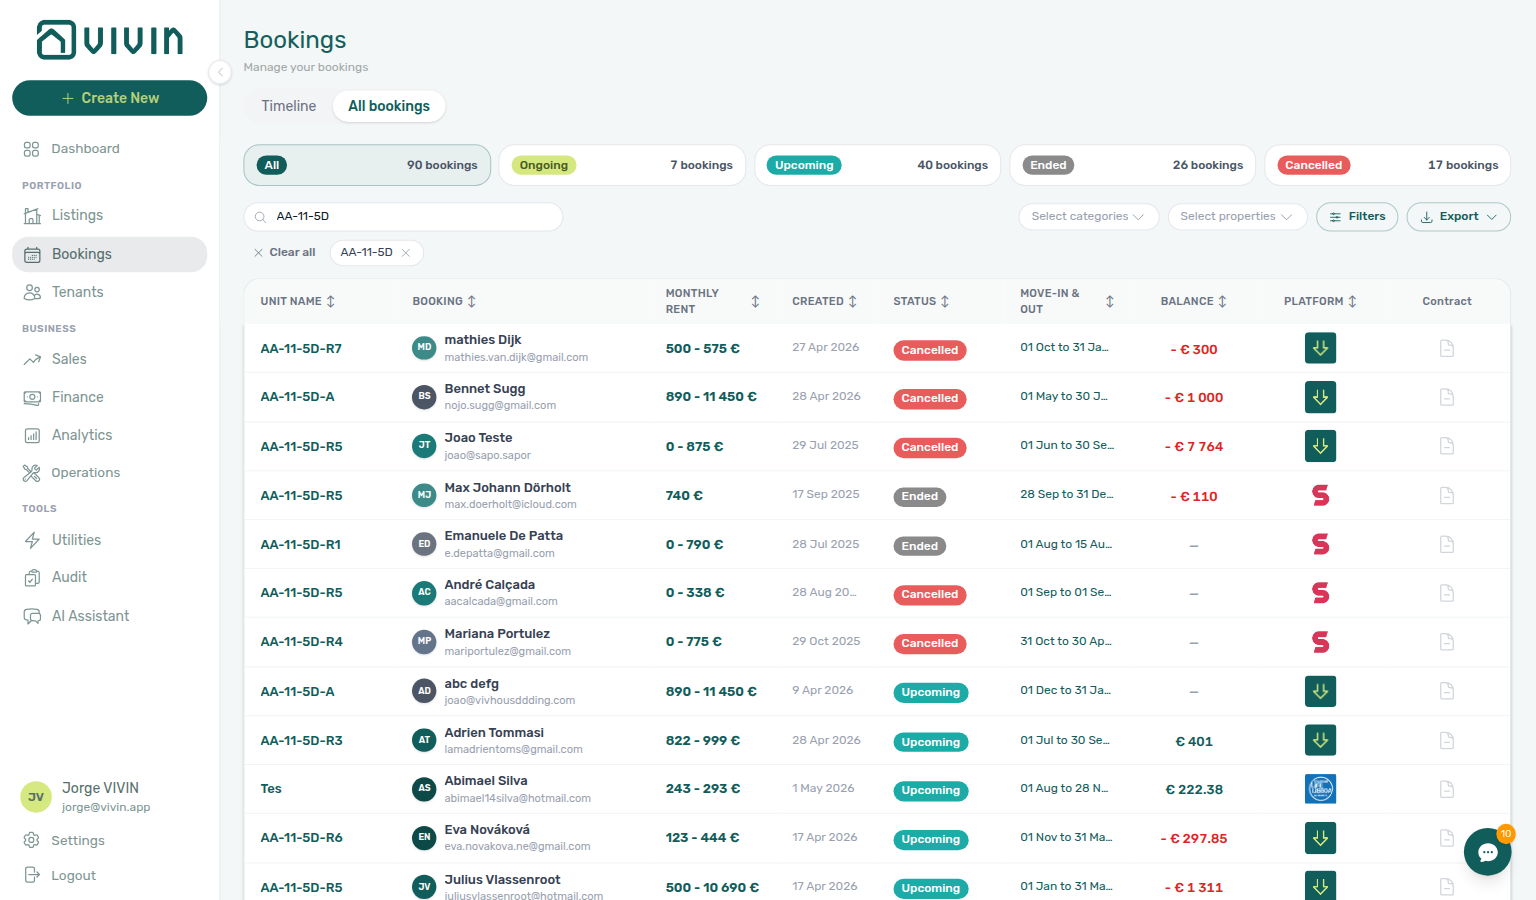Viewport: 1536px width, 900px height.
Task: Open contract icon for mathies Dijk row
Action: click(x=1446, y=348)
